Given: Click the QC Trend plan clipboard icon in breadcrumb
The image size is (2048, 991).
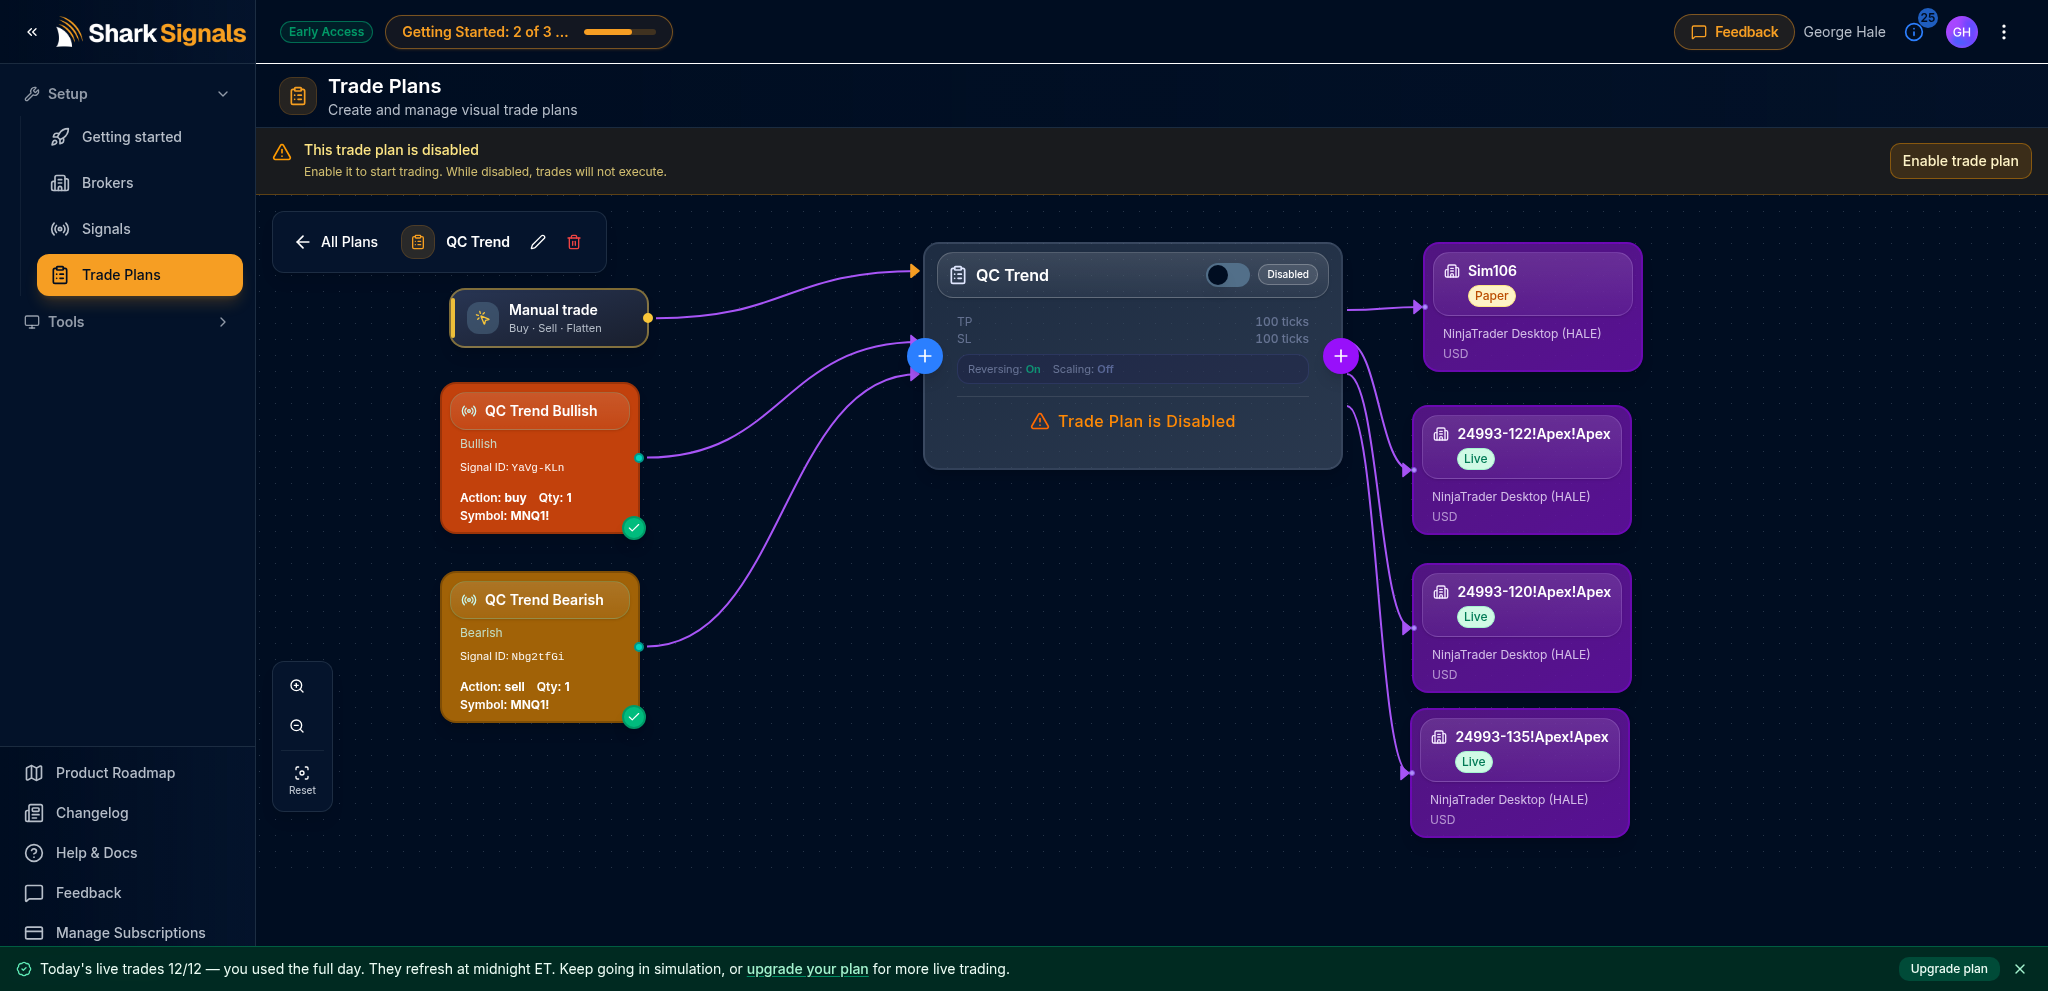Looking at the screenshot, I should (418, 242).
